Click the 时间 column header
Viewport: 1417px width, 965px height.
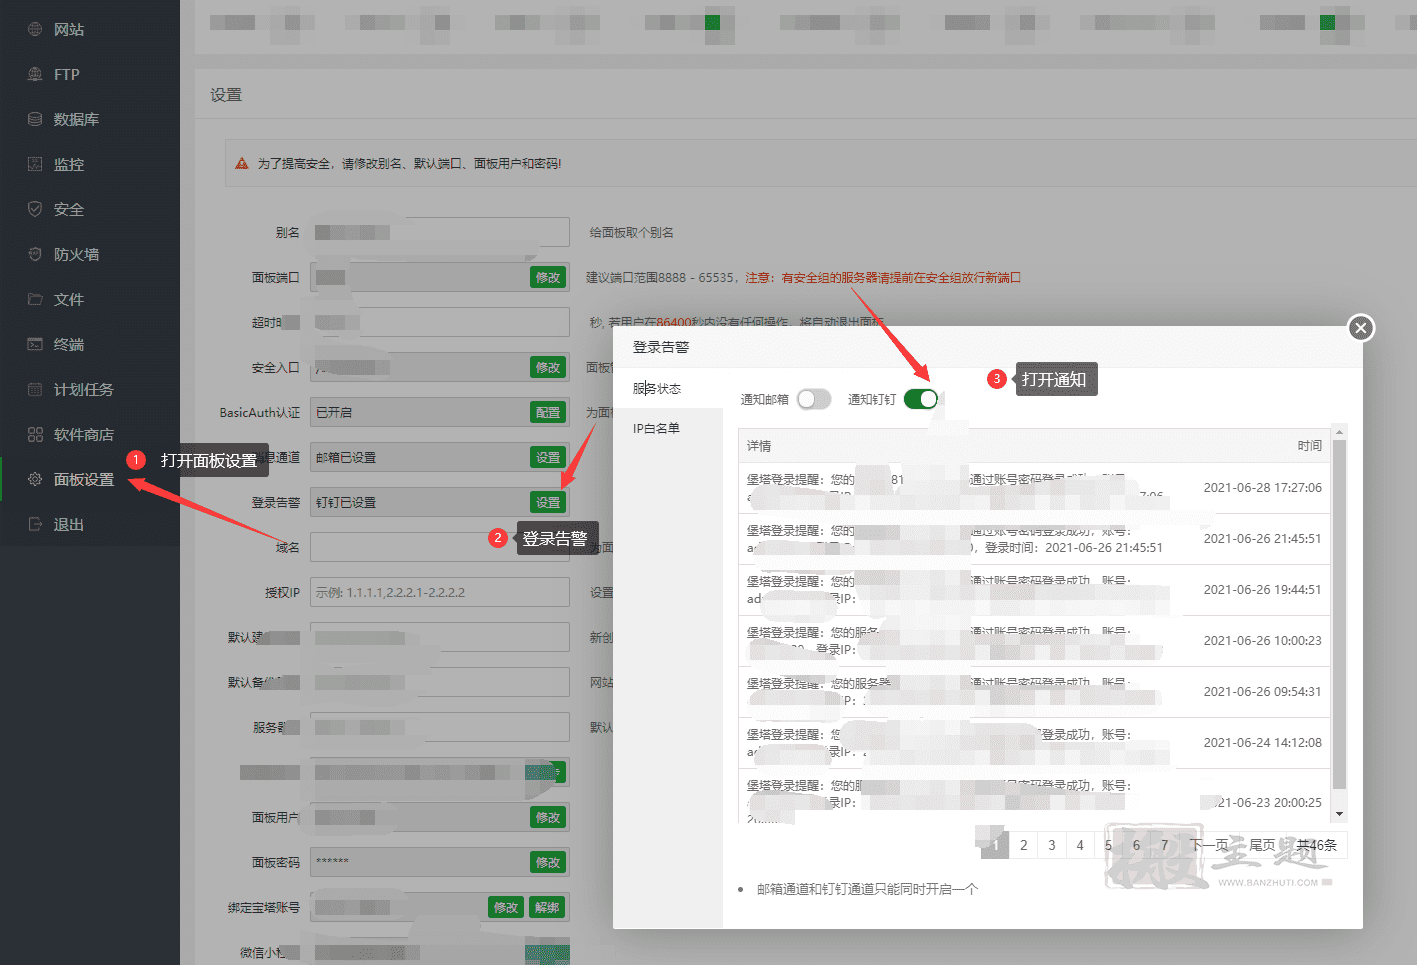pyautogui.click(x=1309, y=446)
